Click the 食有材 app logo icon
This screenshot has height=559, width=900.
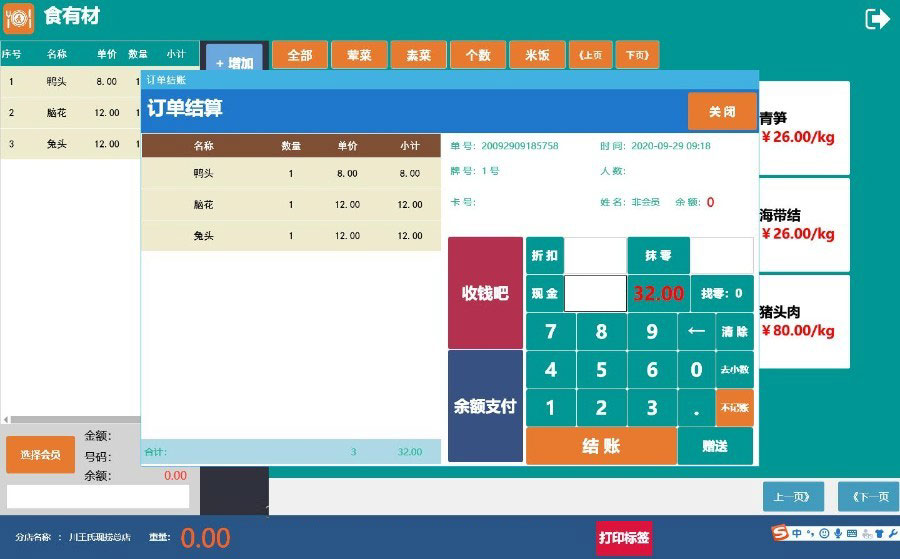18,19
